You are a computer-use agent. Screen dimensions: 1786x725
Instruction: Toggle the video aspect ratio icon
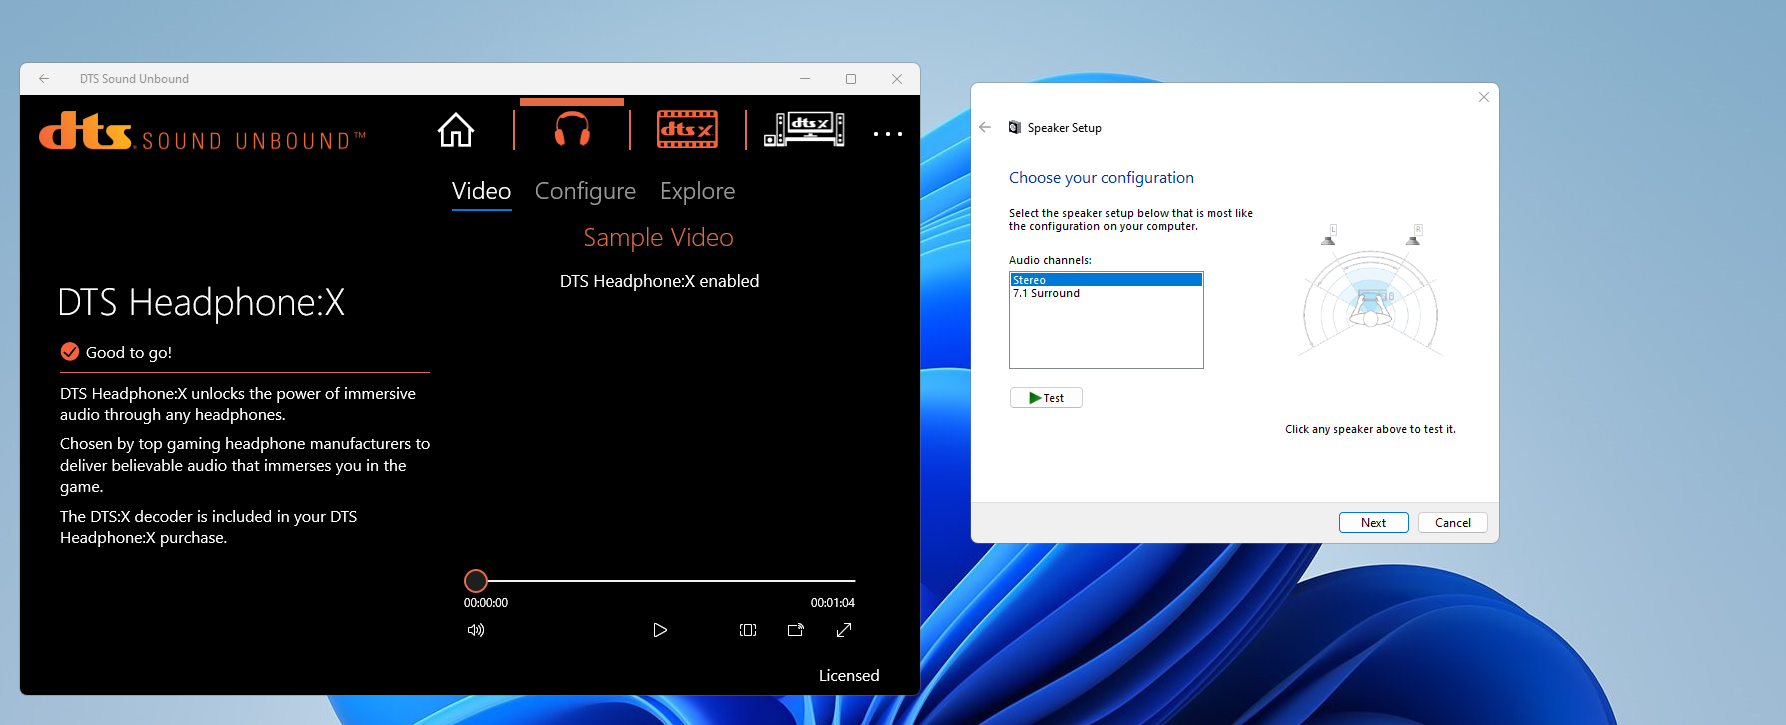click(748, 630)
